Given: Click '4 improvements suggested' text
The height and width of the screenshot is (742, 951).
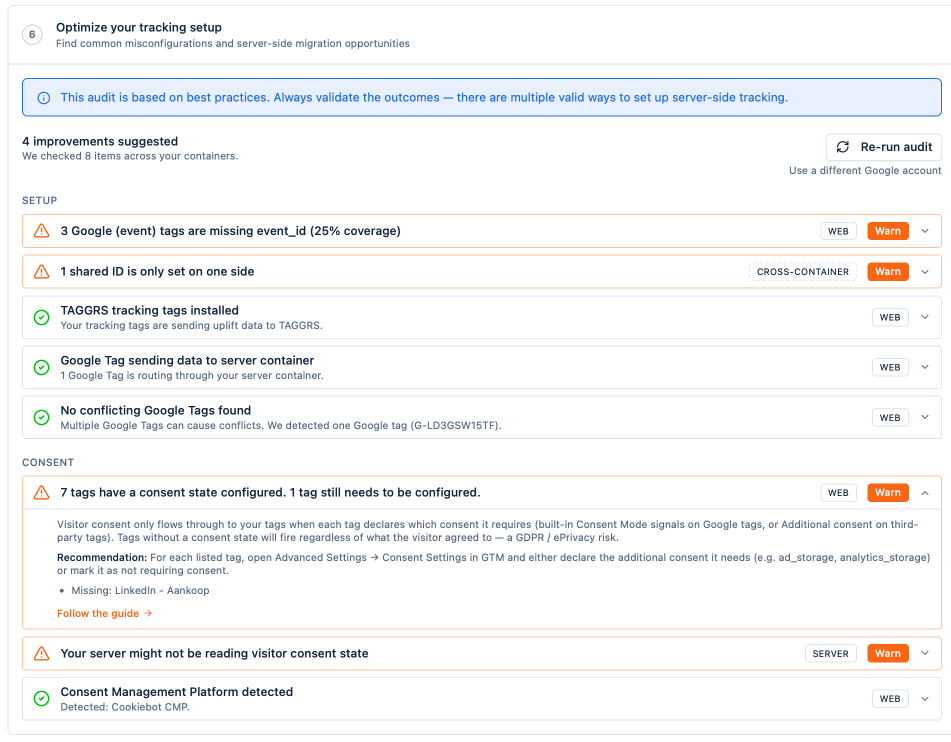Looking at the screenshot, I should [x=100, y=141].
